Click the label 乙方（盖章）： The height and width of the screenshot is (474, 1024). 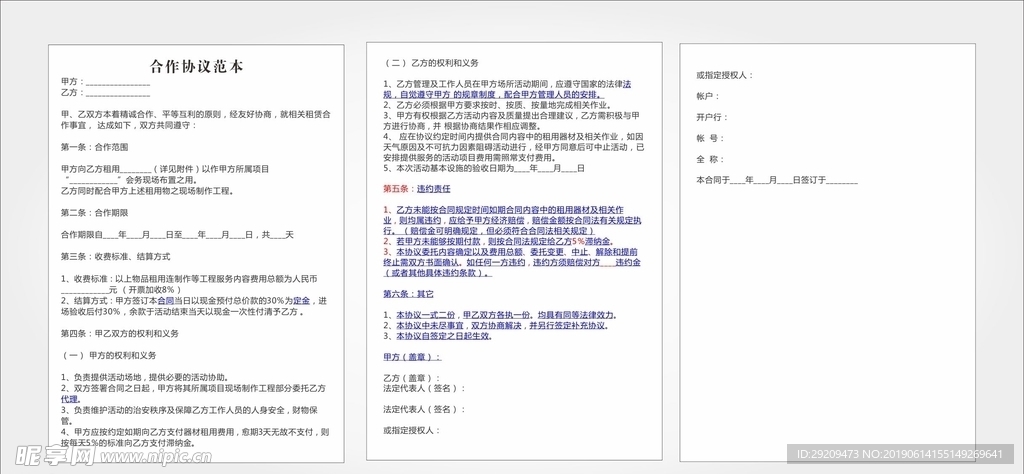tap(411, 378)
